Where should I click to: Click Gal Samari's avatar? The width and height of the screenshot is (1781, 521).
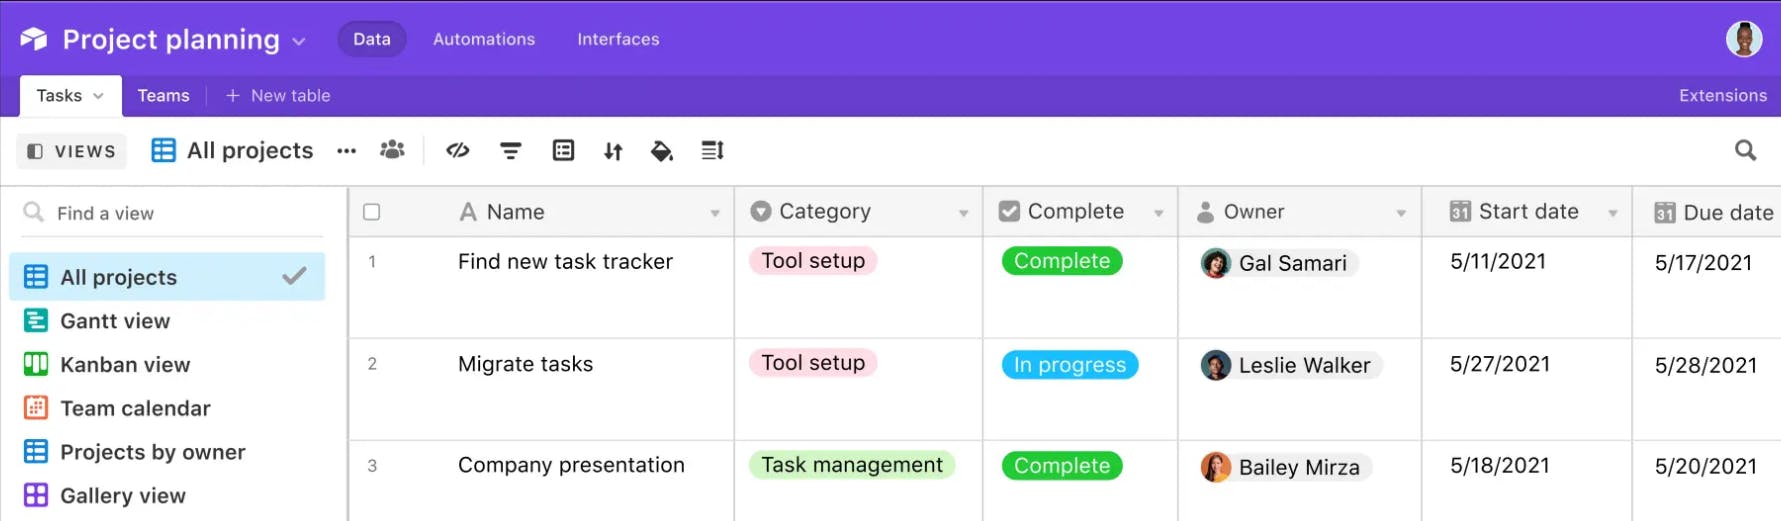click(1216, 263)
